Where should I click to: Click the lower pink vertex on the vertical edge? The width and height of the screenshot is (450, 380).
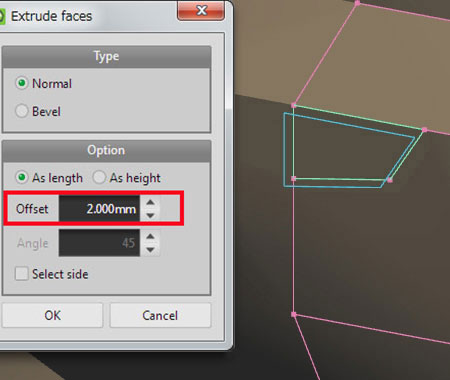[294, 314]
